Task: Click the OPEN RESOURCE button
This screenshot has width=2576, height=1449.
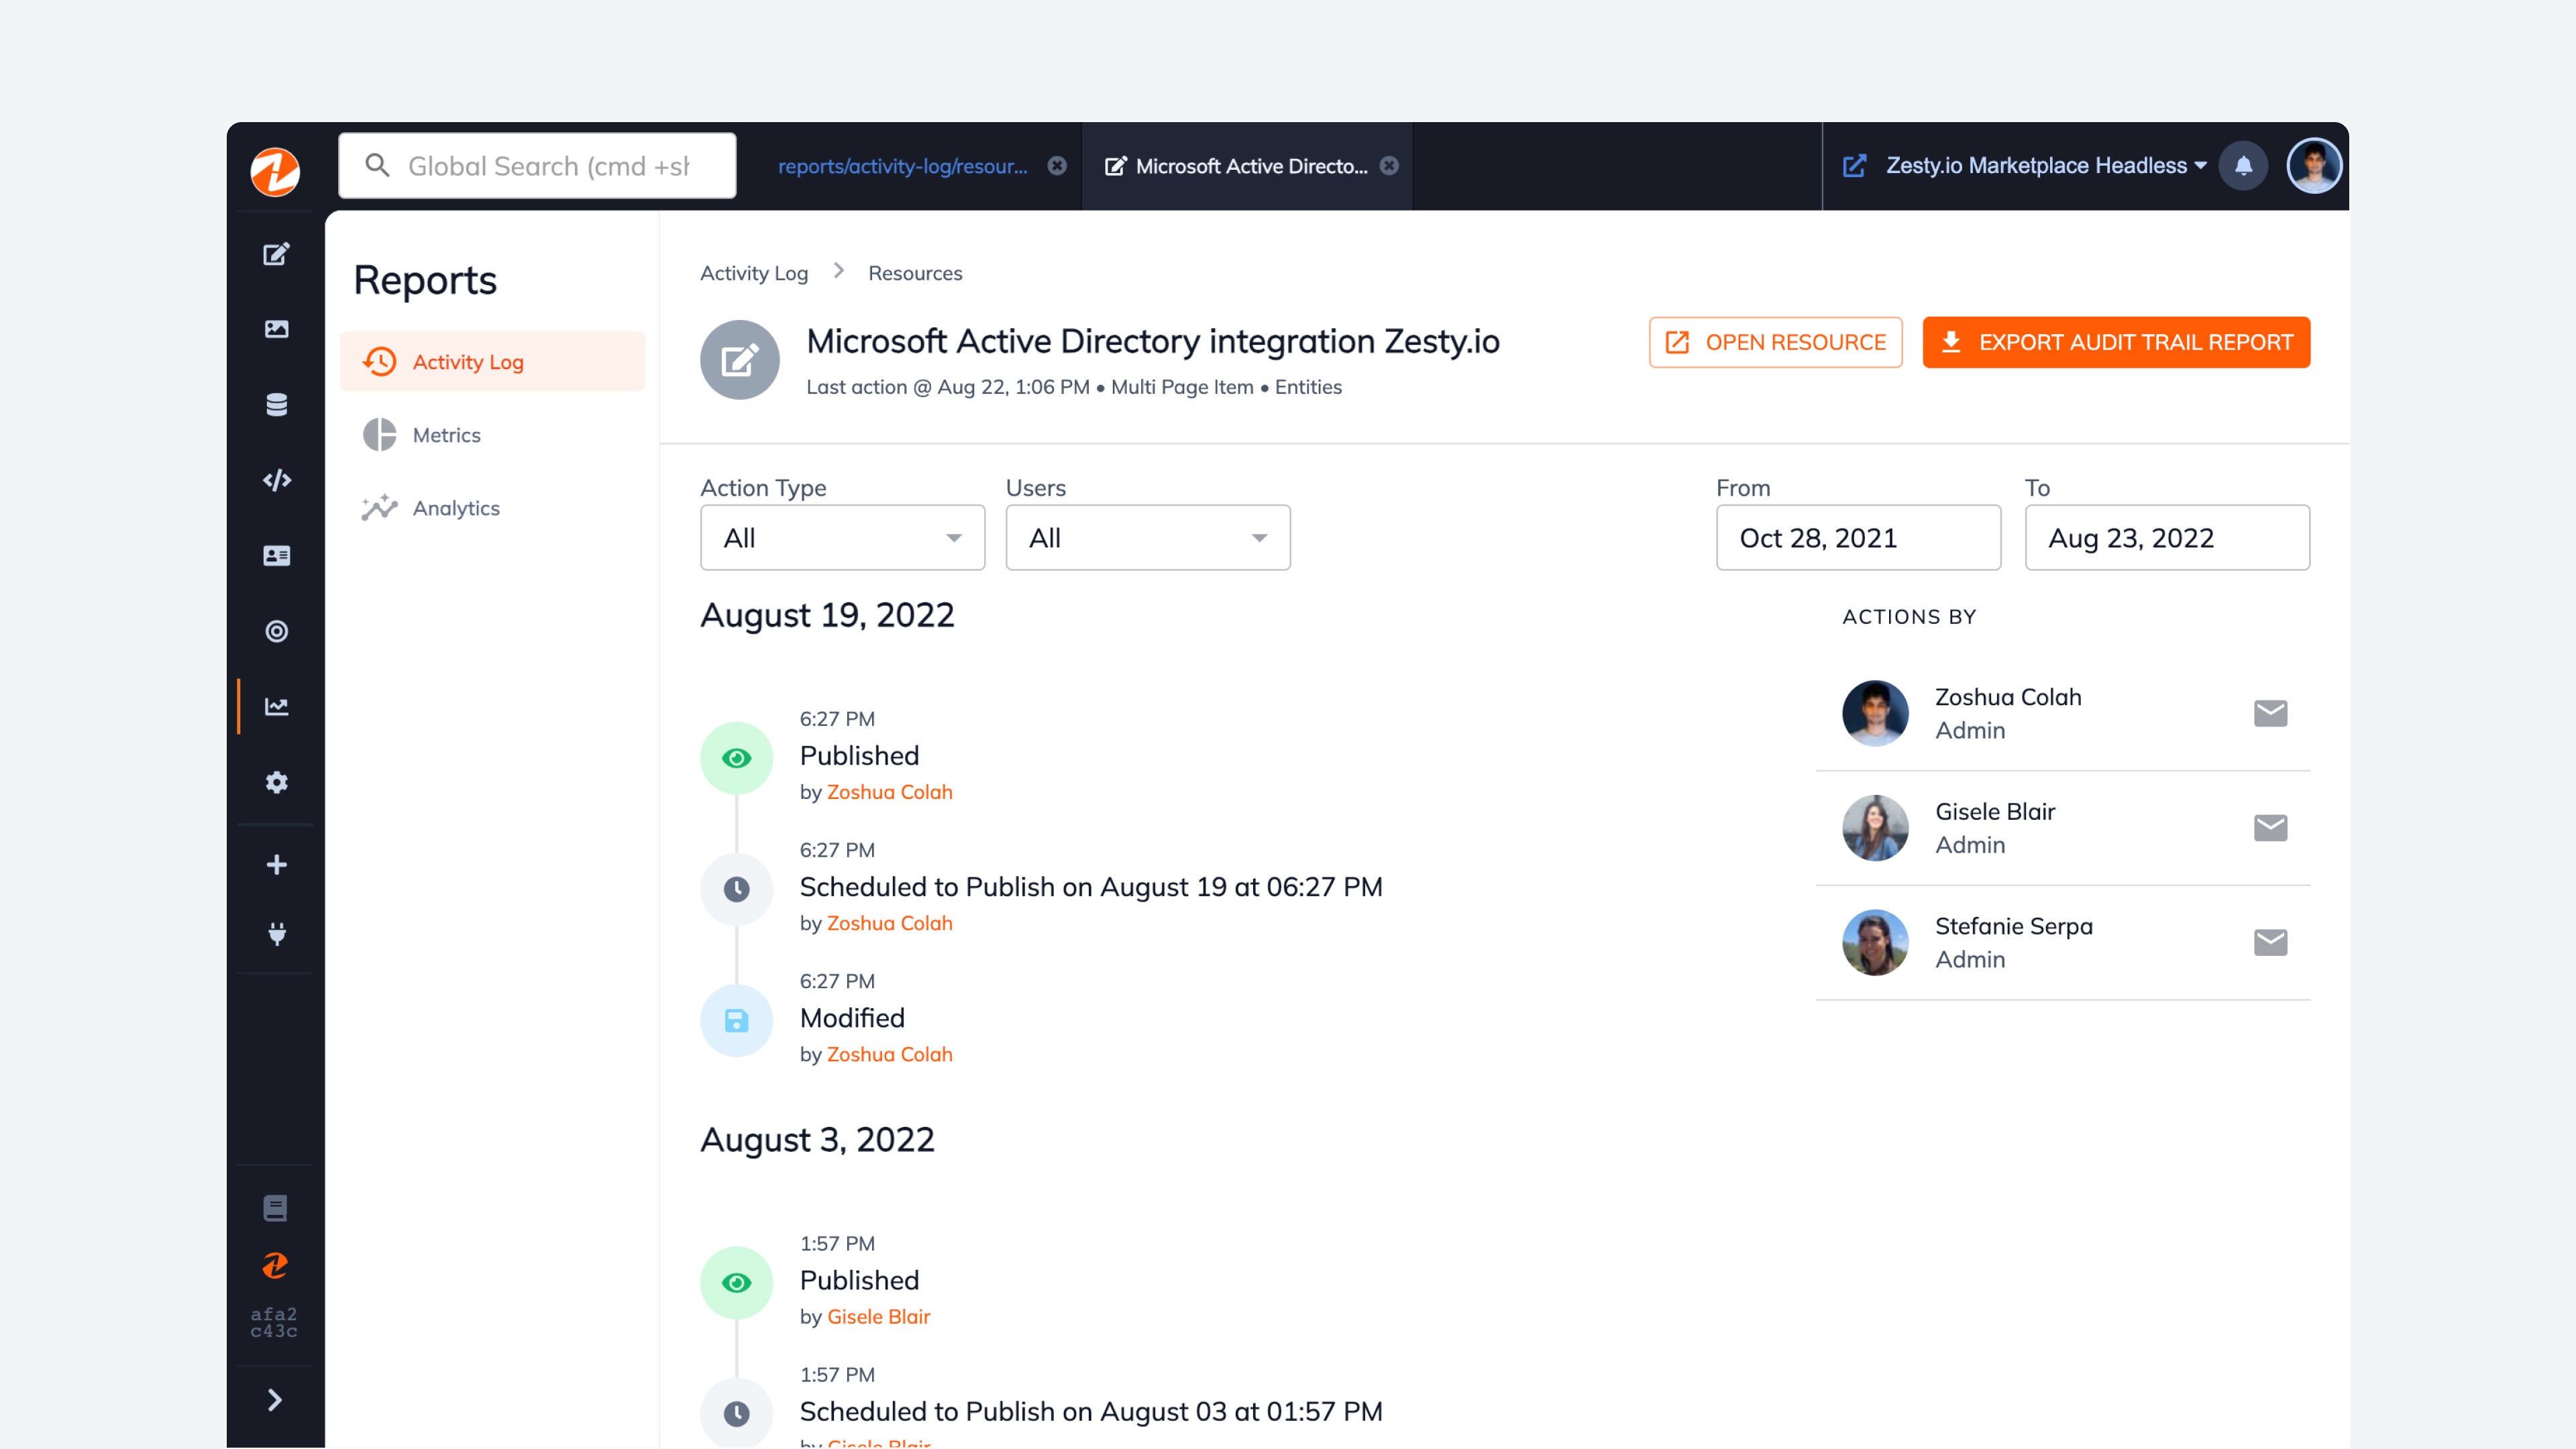Action: (x=1775, y=343)
